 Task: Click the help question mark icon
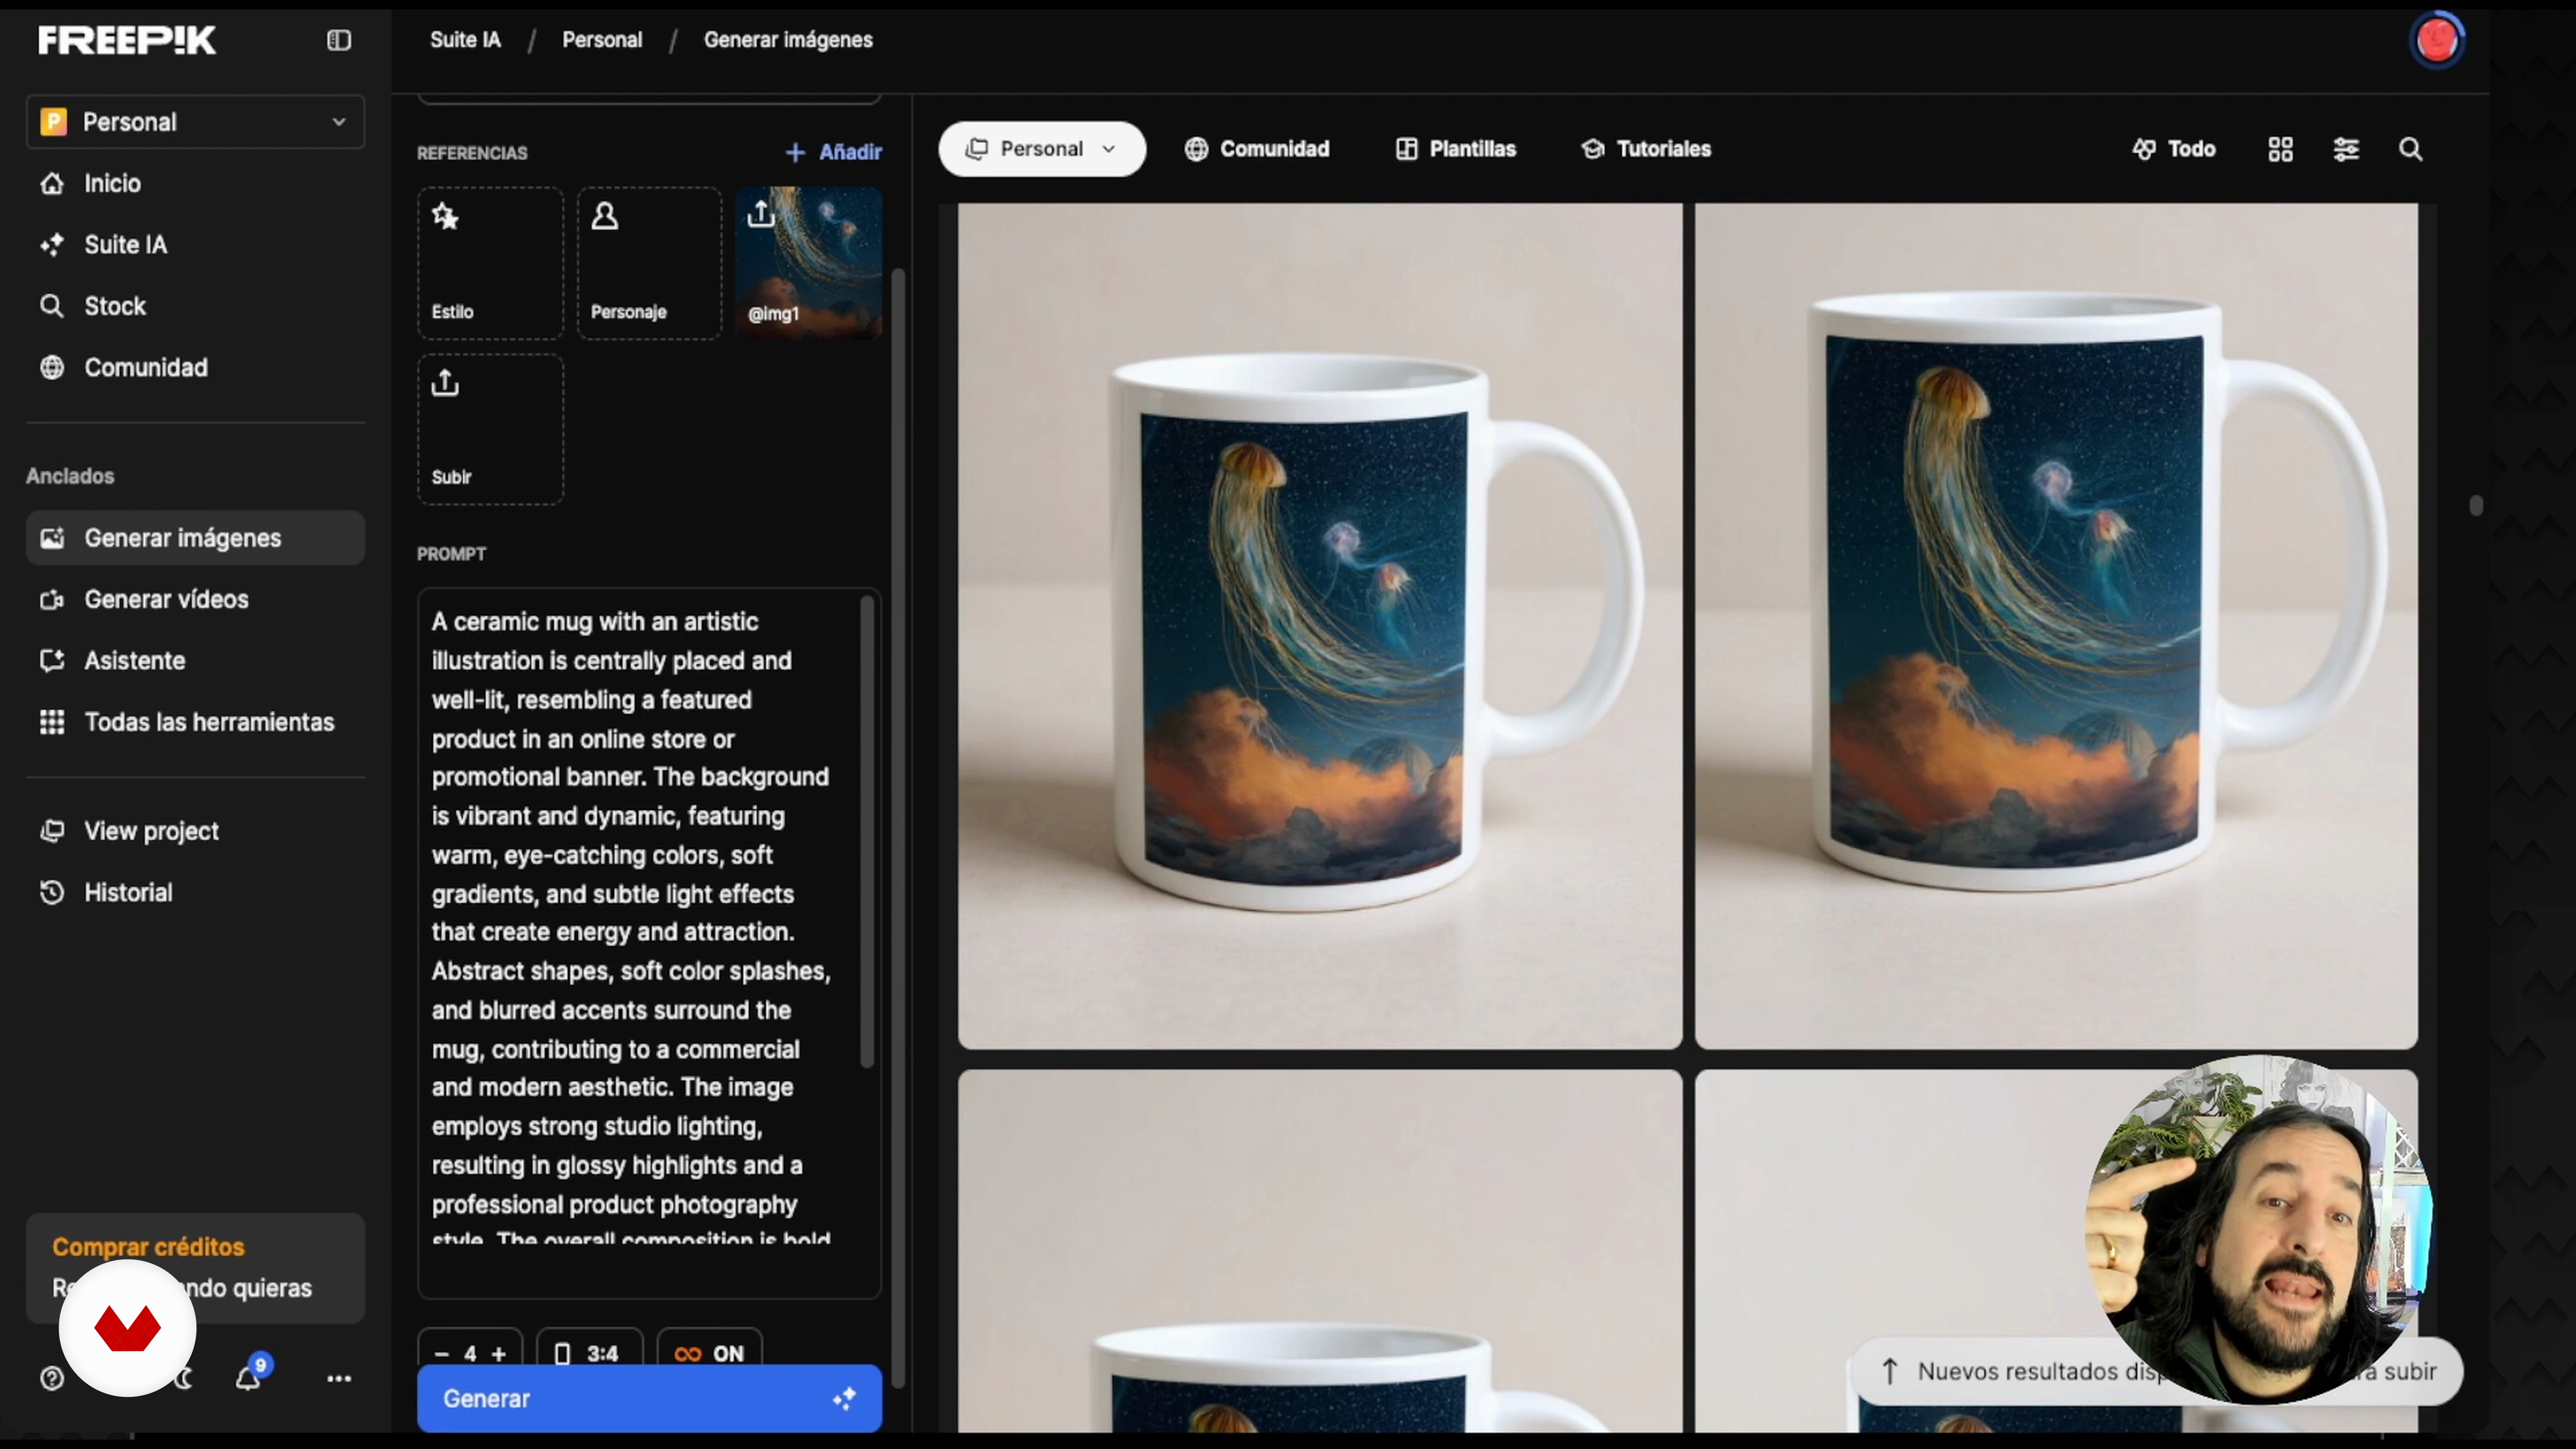[x=51, y=1378]
